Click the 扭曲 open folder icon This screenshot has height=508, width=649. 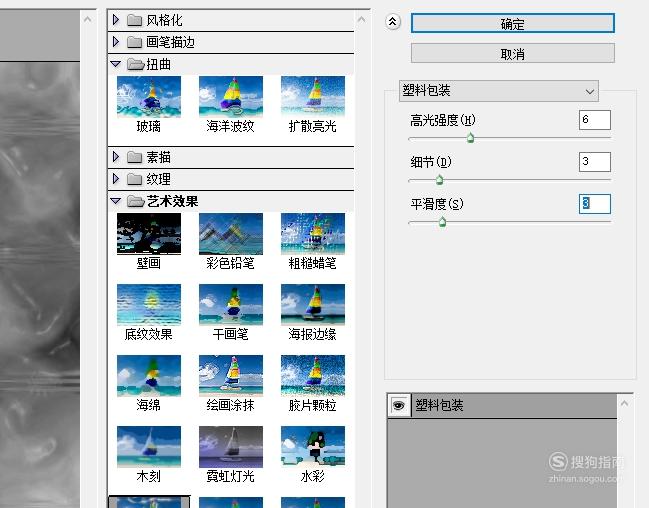tap(135, 64)
